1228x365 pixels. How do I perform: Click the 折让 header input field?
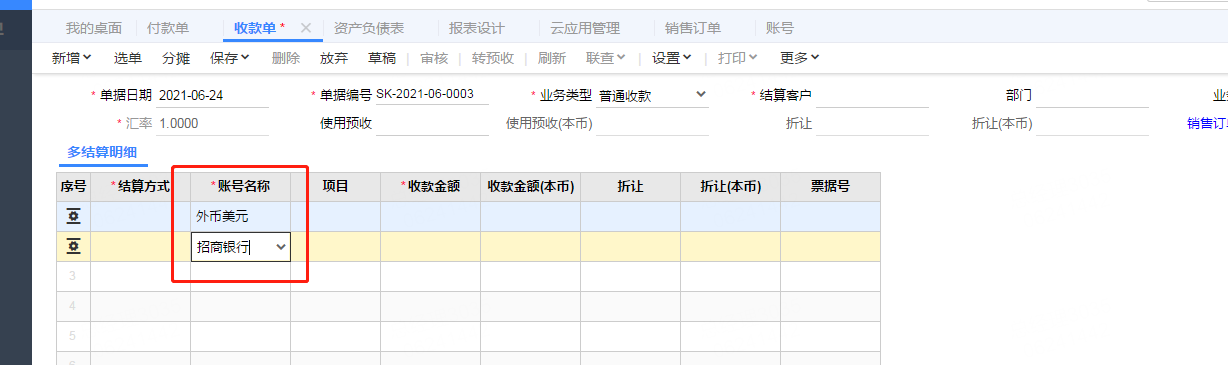tap(873, 124)
